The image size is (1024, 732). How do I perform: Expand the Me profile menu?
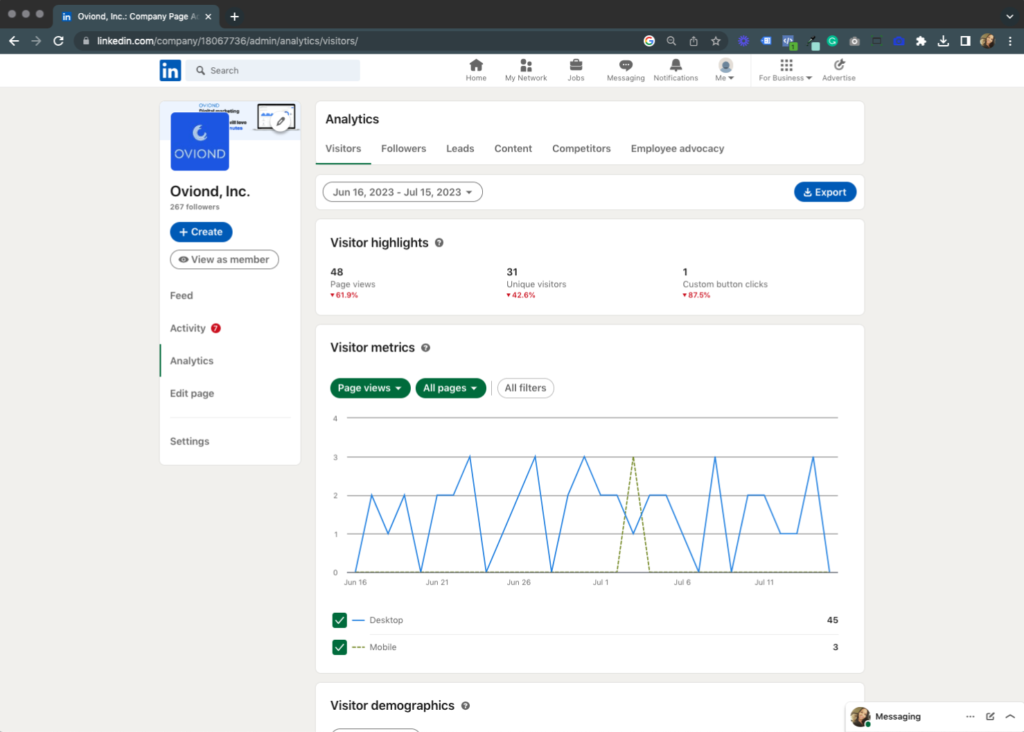click(724, 70)
